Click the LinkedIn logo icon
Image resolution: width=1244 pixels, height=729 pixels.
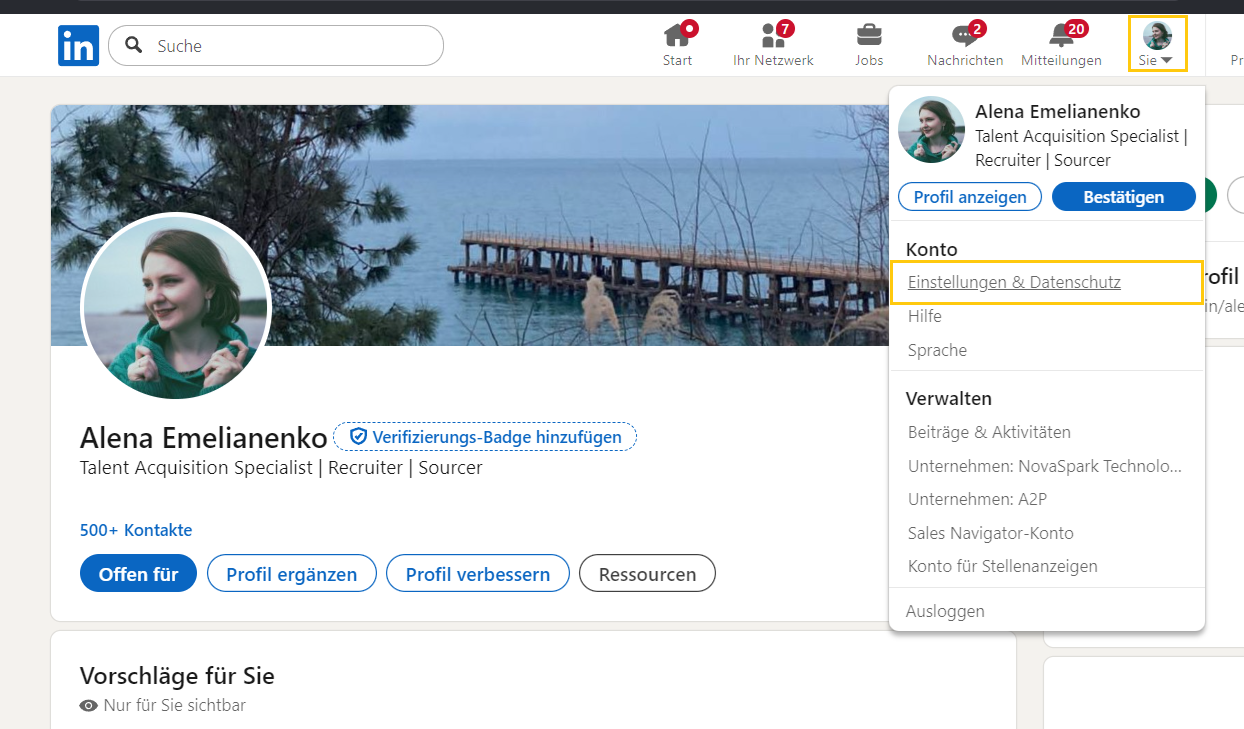78,46
